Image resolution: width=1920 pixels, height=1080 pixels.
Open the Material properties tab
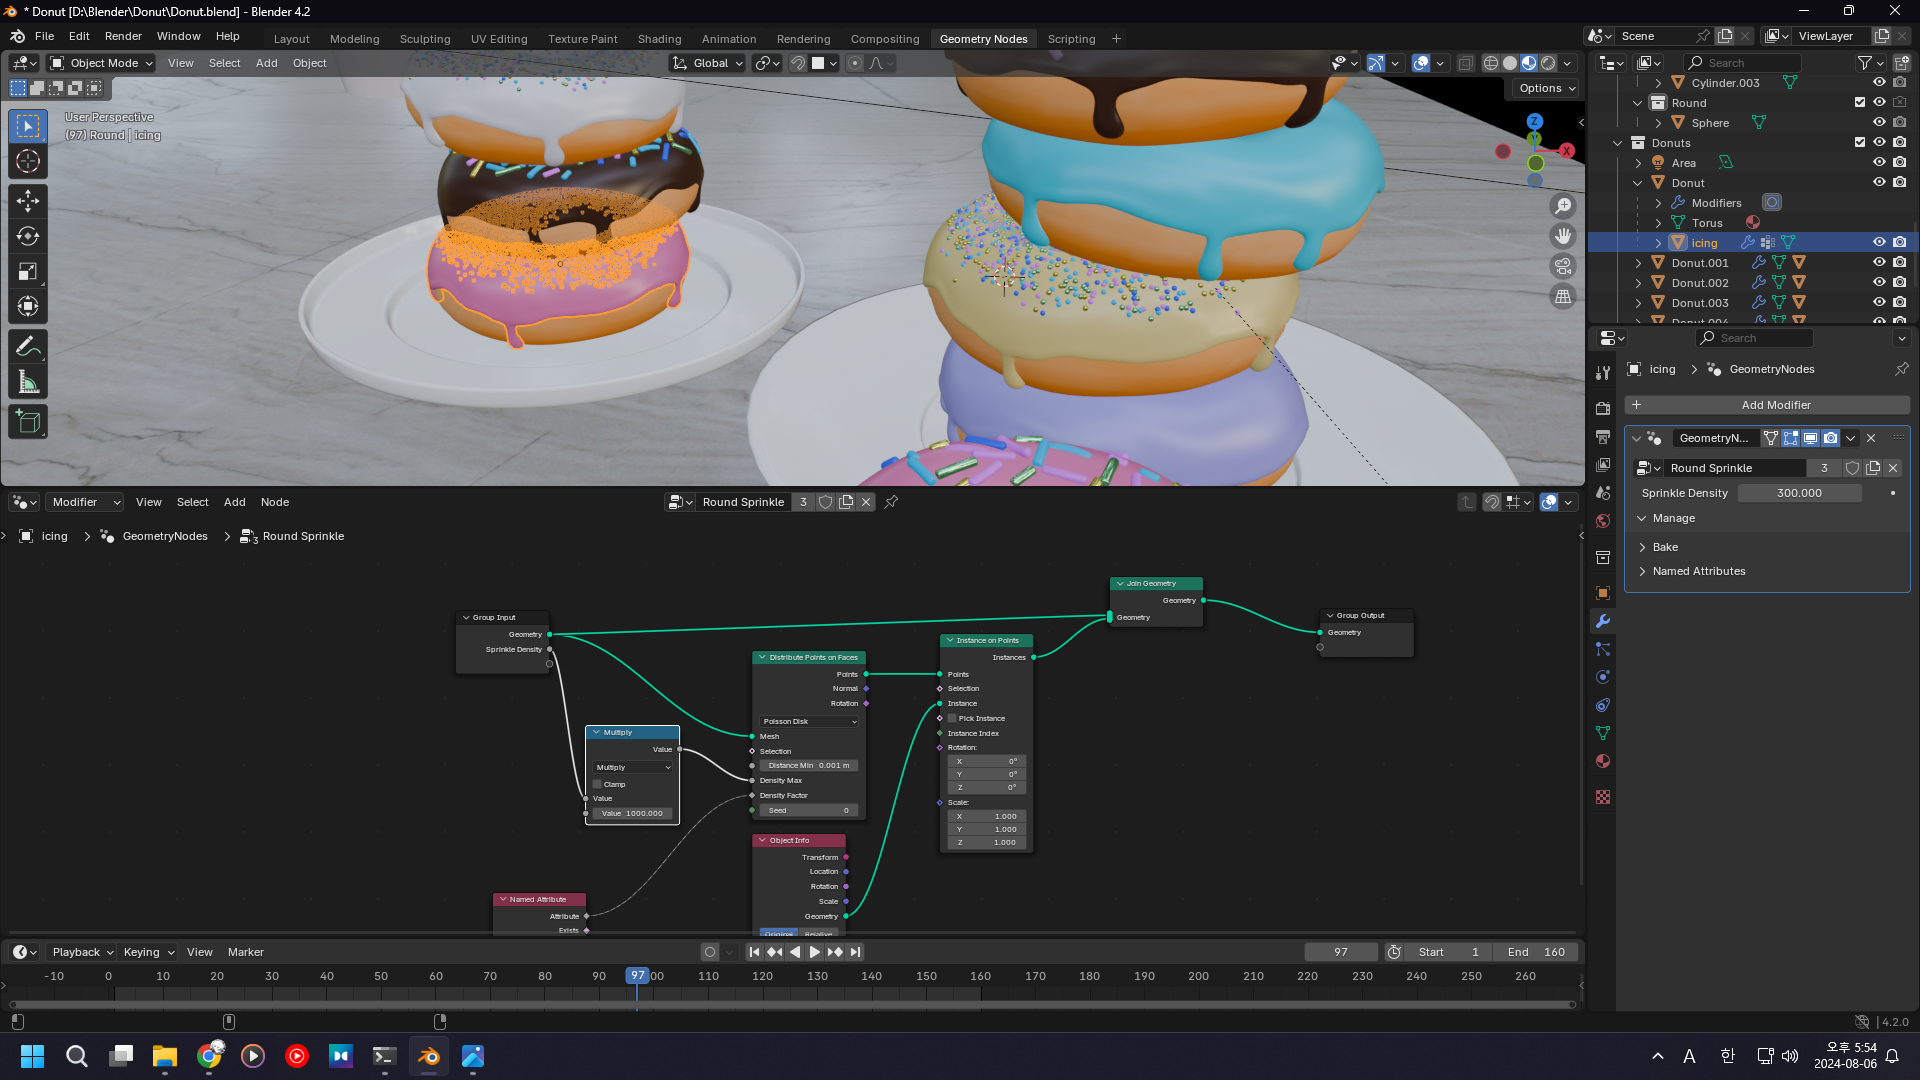pyautogui.click(x=1603, y=761)
